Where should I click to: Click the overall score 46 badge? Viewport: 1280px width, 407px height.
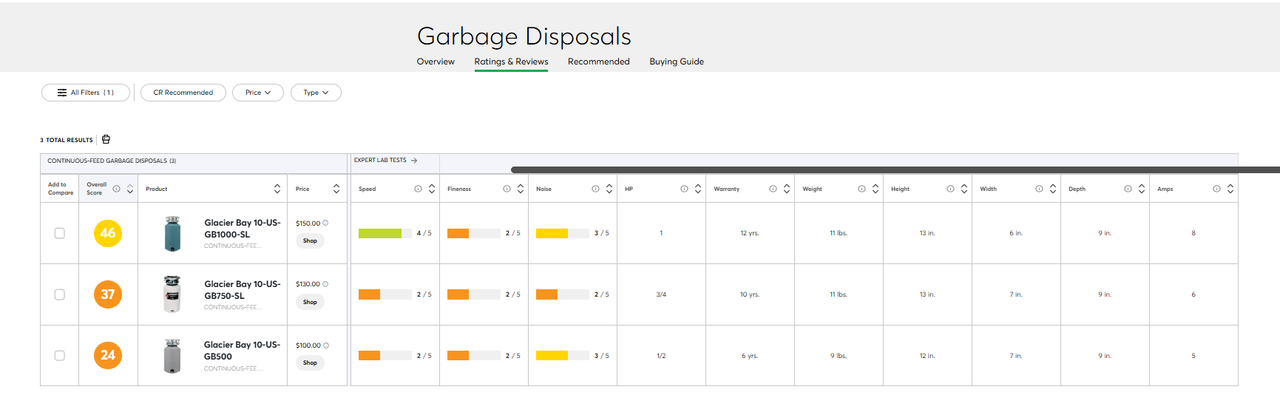pyautogui.click(x=108, y=234)
